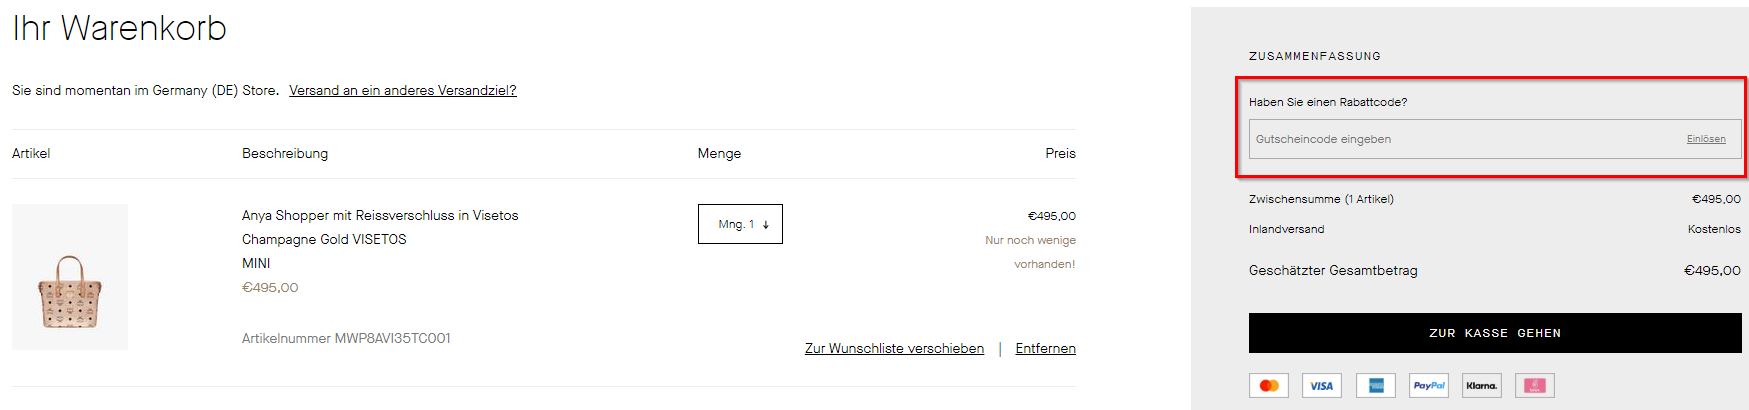This screenshot has width=1749, height=410.
Task: Click the Visa payment icon
Action: pyautogui.click(x=1321, y=386)
